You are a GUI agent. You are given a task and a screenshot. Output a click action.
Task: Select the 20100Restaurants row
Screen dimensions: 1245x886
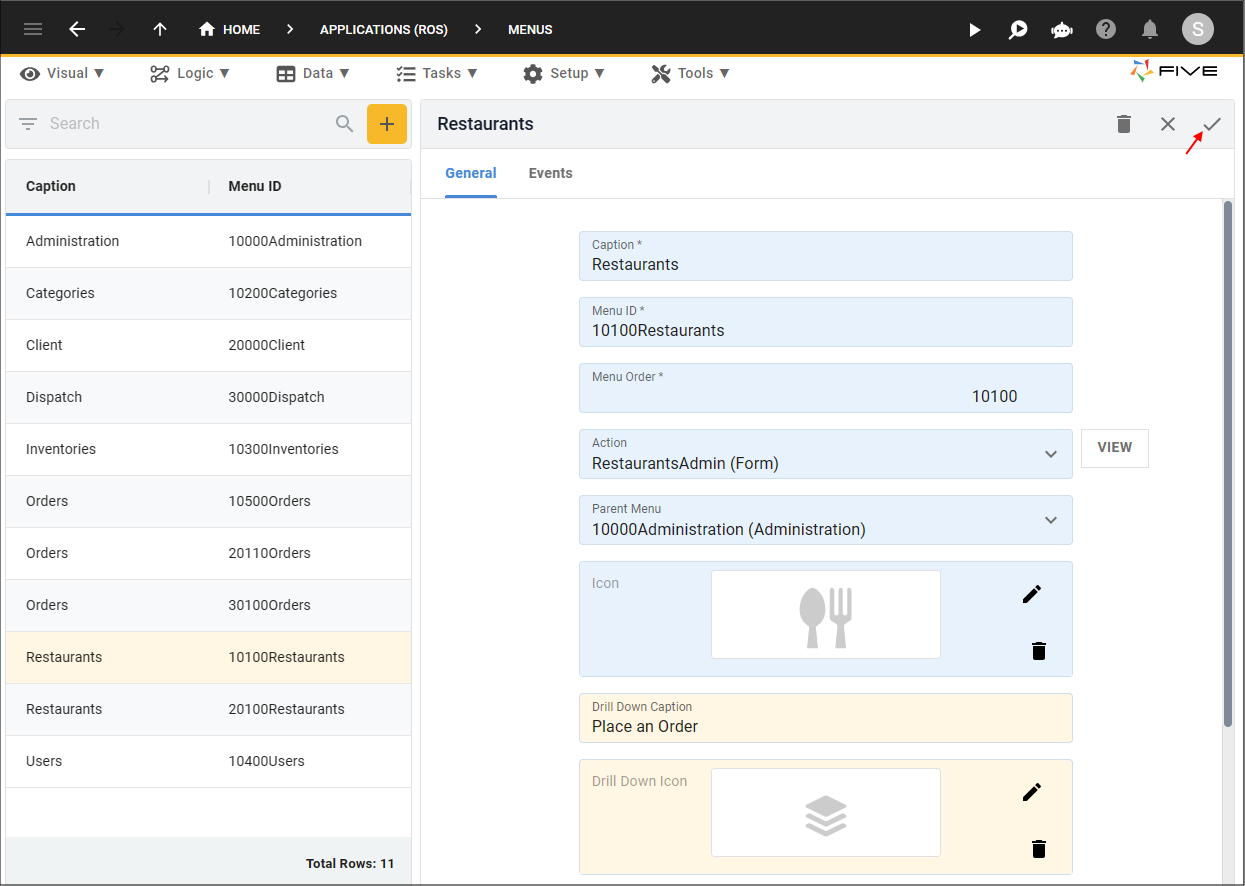point(208,709)
